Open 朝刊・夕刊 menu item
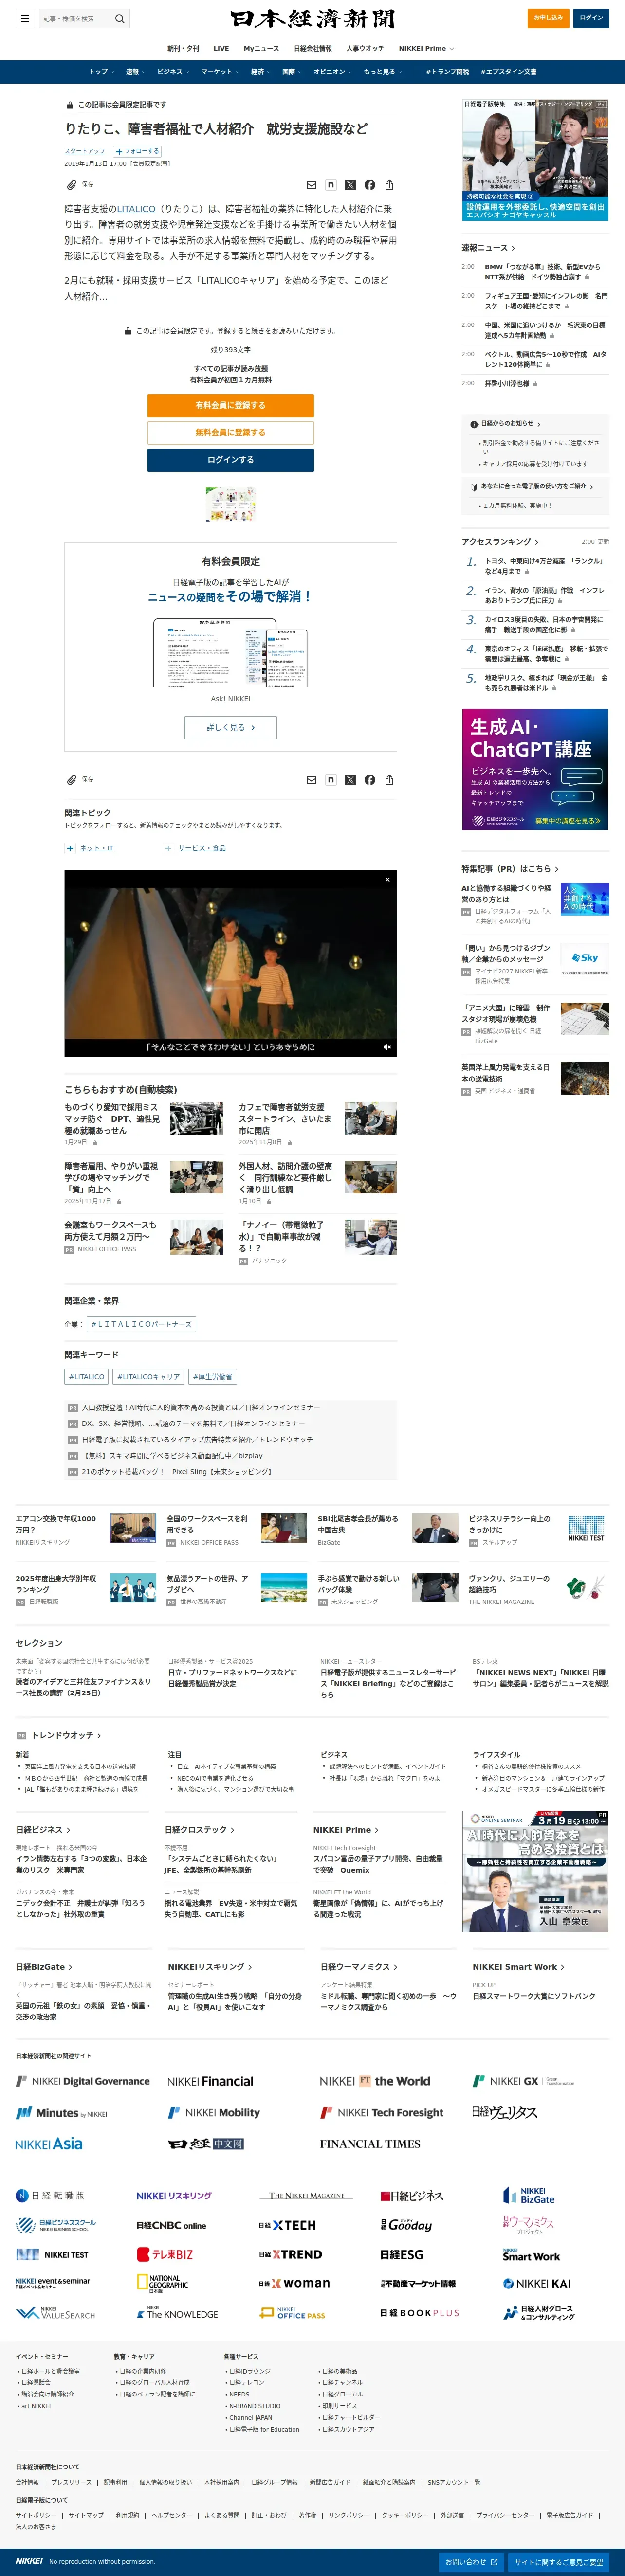Viewport: 625px width, 2576px height. pos(183,48)
